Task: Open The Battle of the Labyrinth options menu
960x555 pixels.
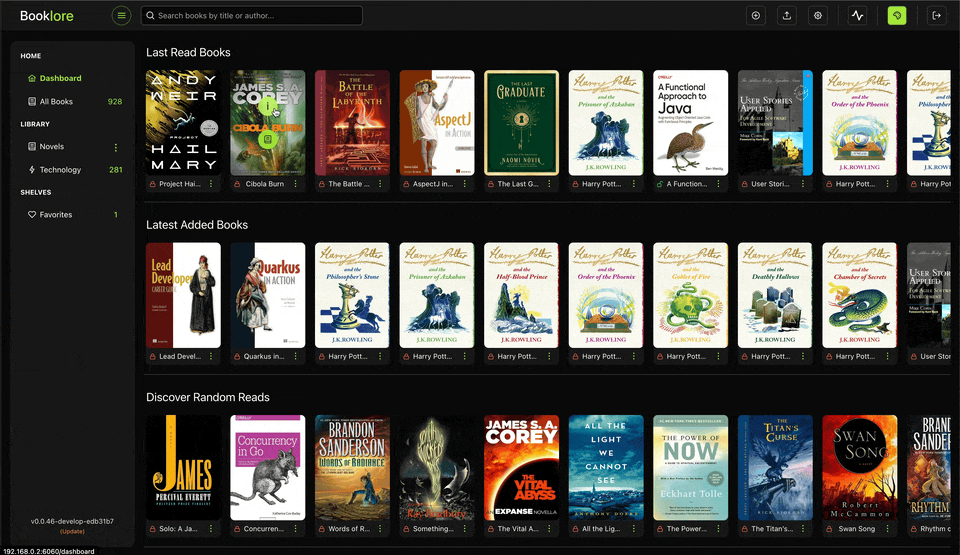Action: [x=380, y=184]
